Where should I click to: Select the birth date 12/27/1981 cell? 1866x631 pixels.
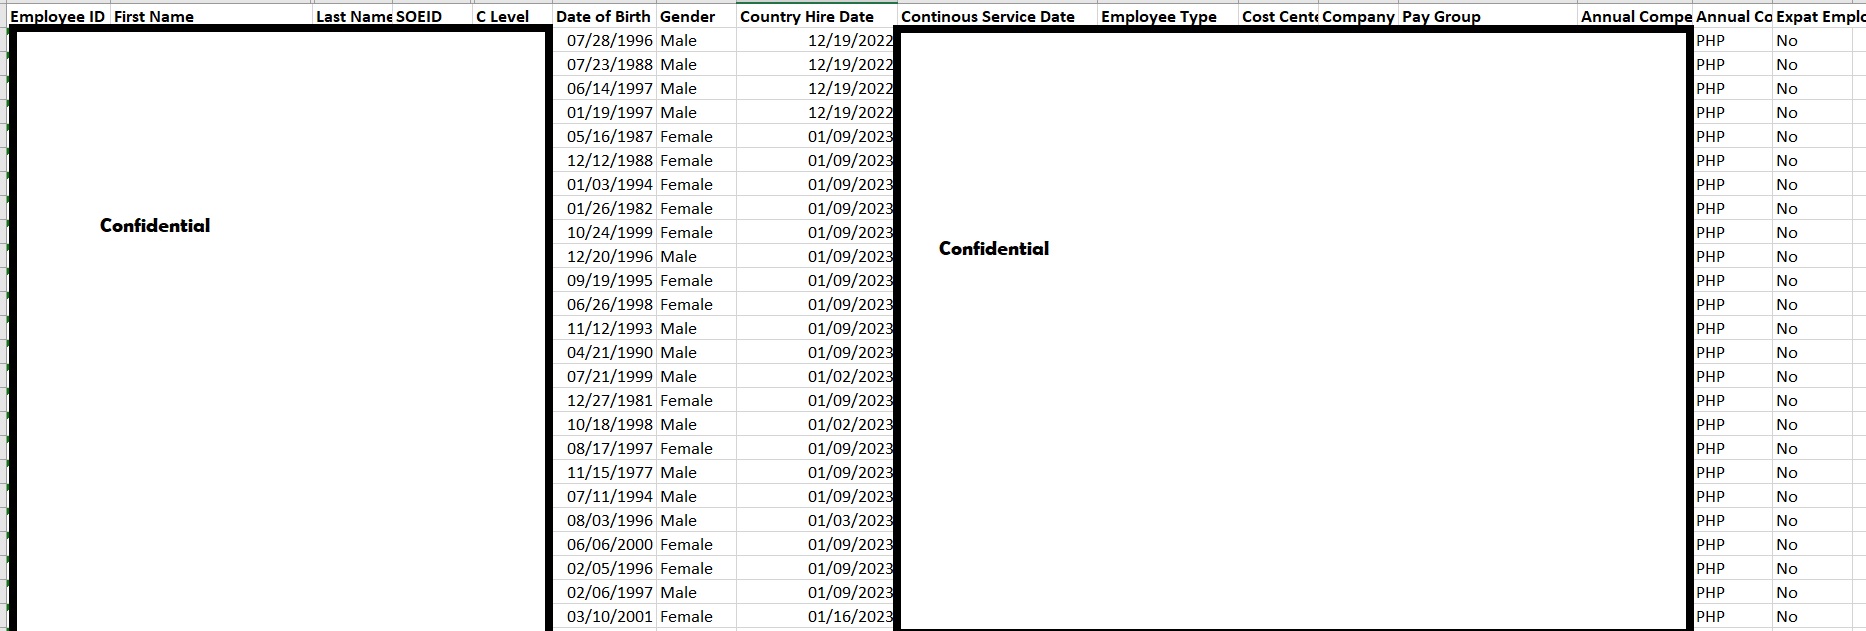click(x=609, y=400)
